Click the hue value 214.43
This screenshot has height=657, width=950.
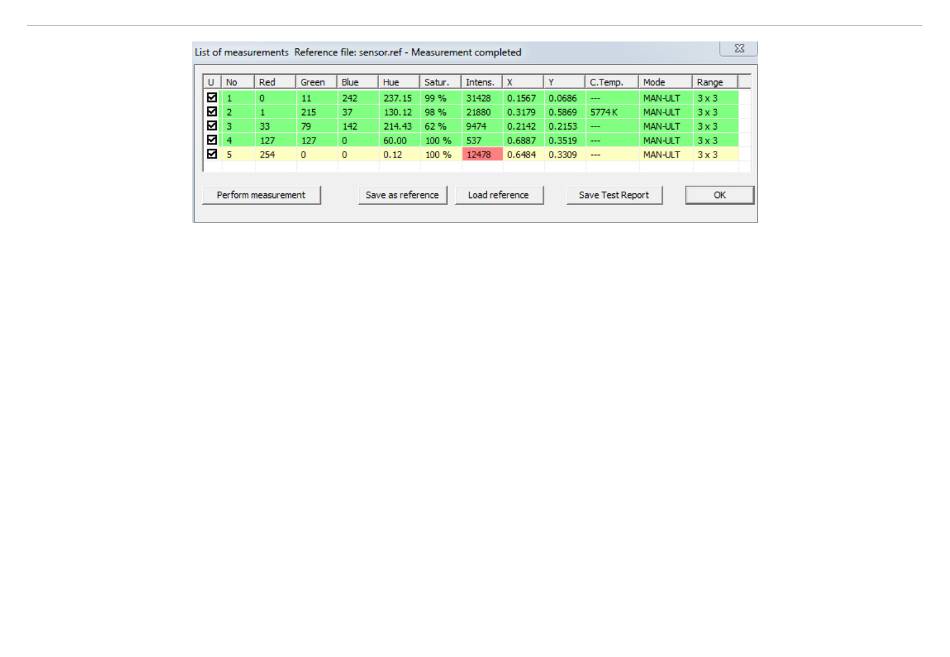point(397,126)
